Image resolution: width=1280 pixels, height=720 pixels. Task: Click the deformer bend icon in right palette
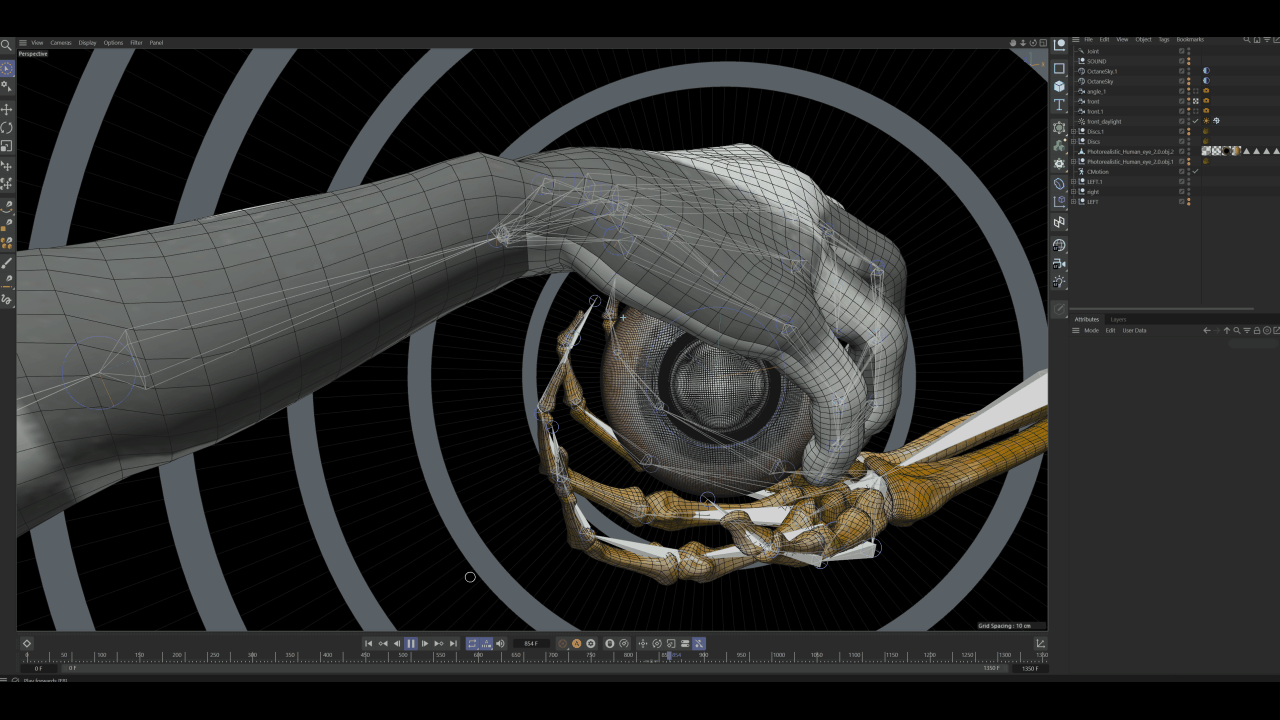click(x=1060, y=184)
